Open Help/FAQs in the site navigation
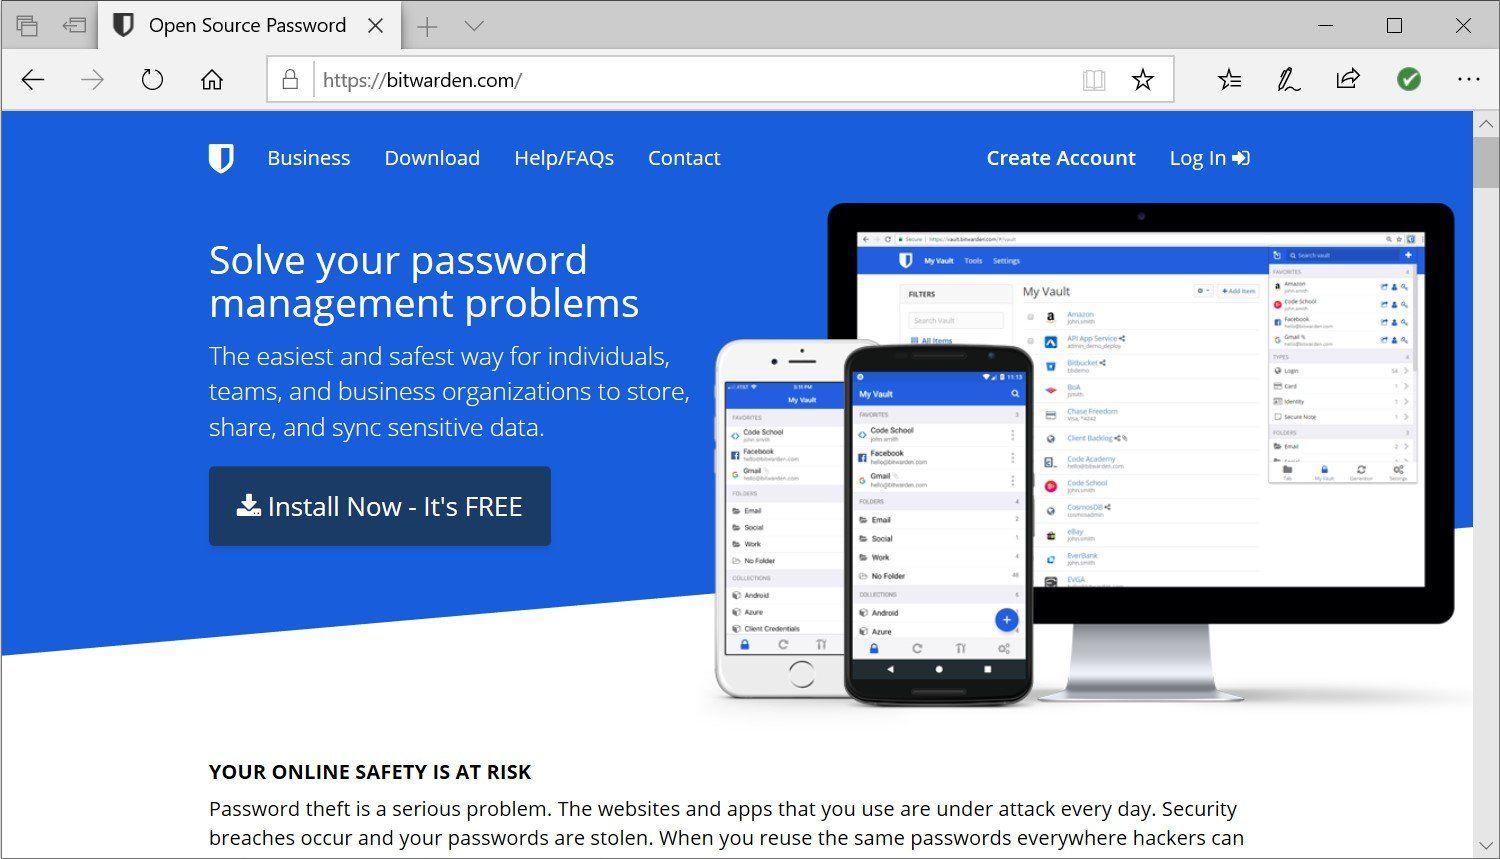1500x859 pixels. 564,158
